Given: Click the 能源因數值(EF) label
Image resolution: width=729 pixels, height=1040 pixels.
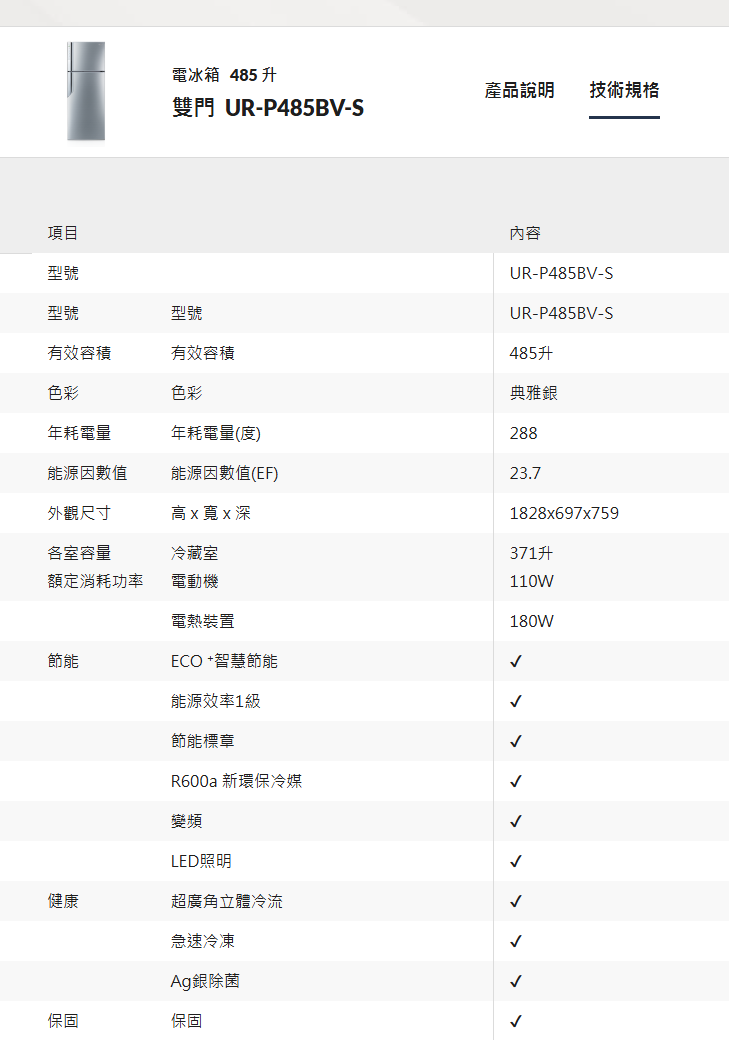Looking at the screenshot, I should [224, 473].
